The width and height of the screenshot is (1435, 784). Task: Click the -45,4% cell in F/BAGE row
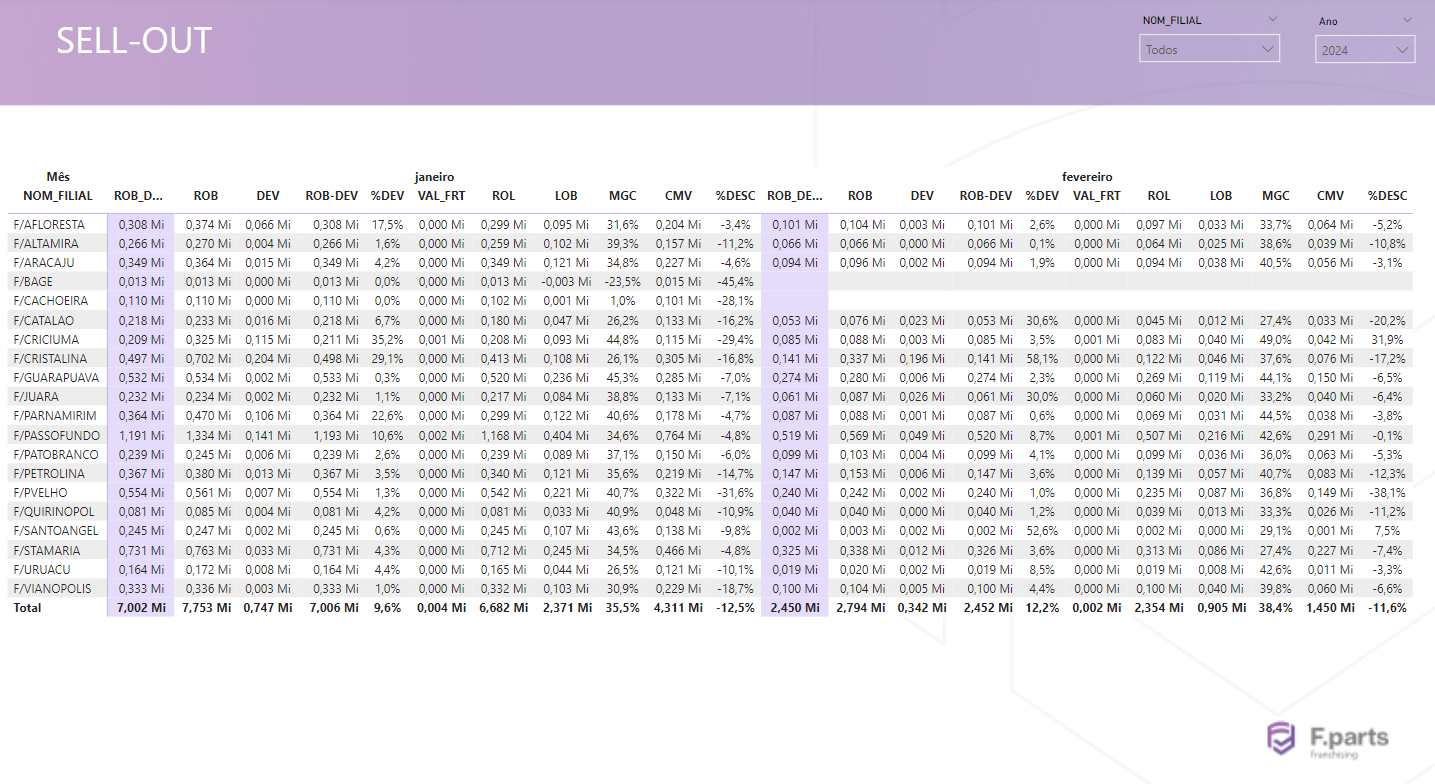coord(735,282)
